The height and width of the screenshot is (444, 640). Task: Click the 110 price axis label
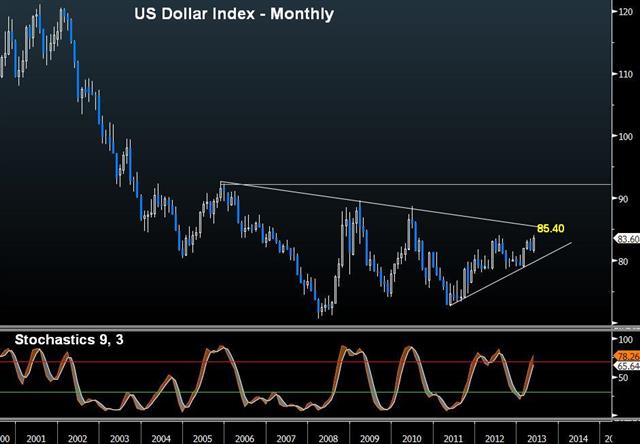[626, 74]
